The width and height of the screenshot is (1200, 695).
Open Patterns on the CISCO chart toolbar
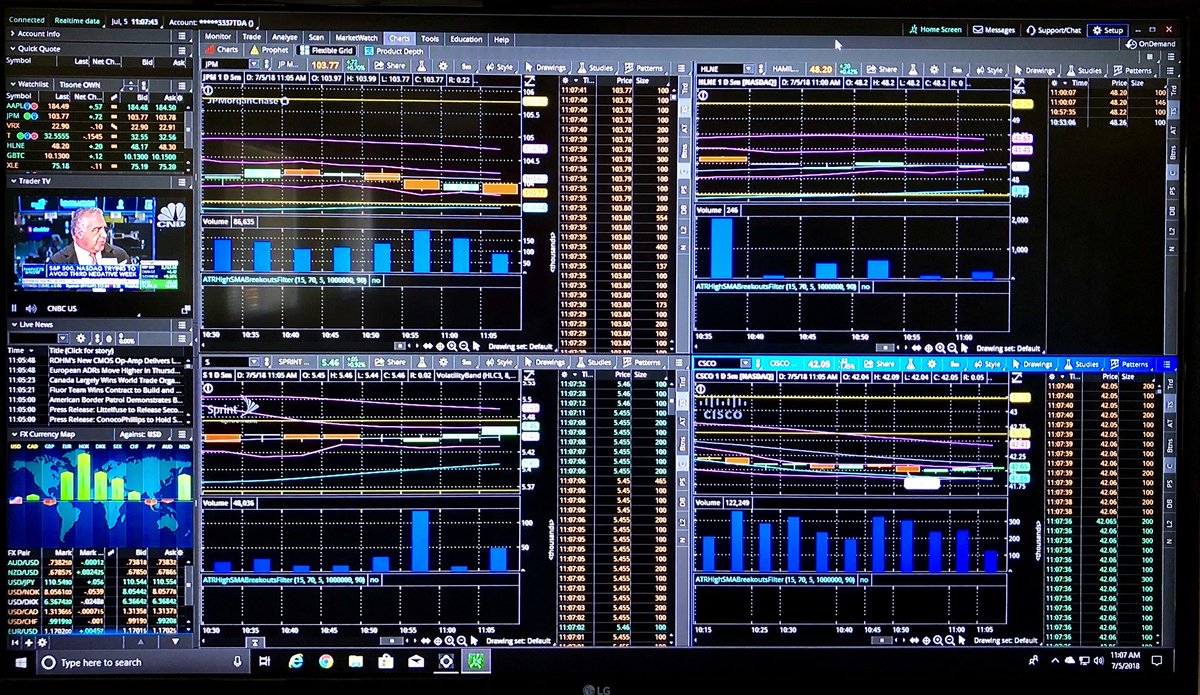click(1129, 363)
